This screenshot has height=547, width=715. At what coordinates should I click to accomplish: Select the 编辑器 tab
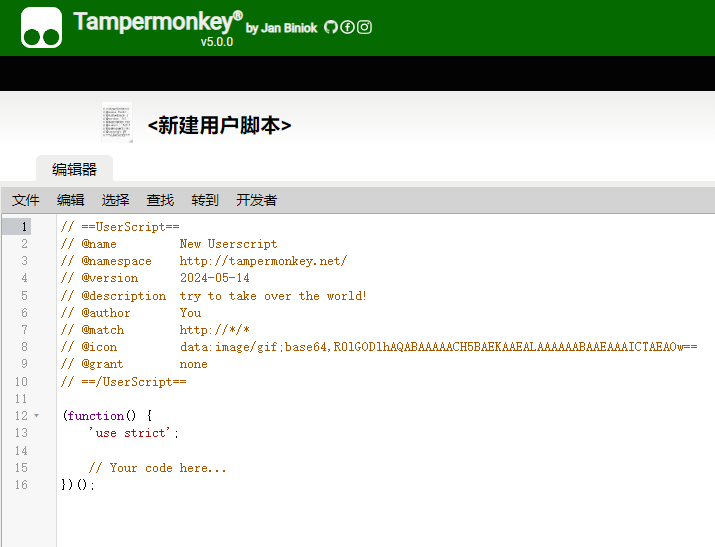pyautogui.click(x=74, y=169)
